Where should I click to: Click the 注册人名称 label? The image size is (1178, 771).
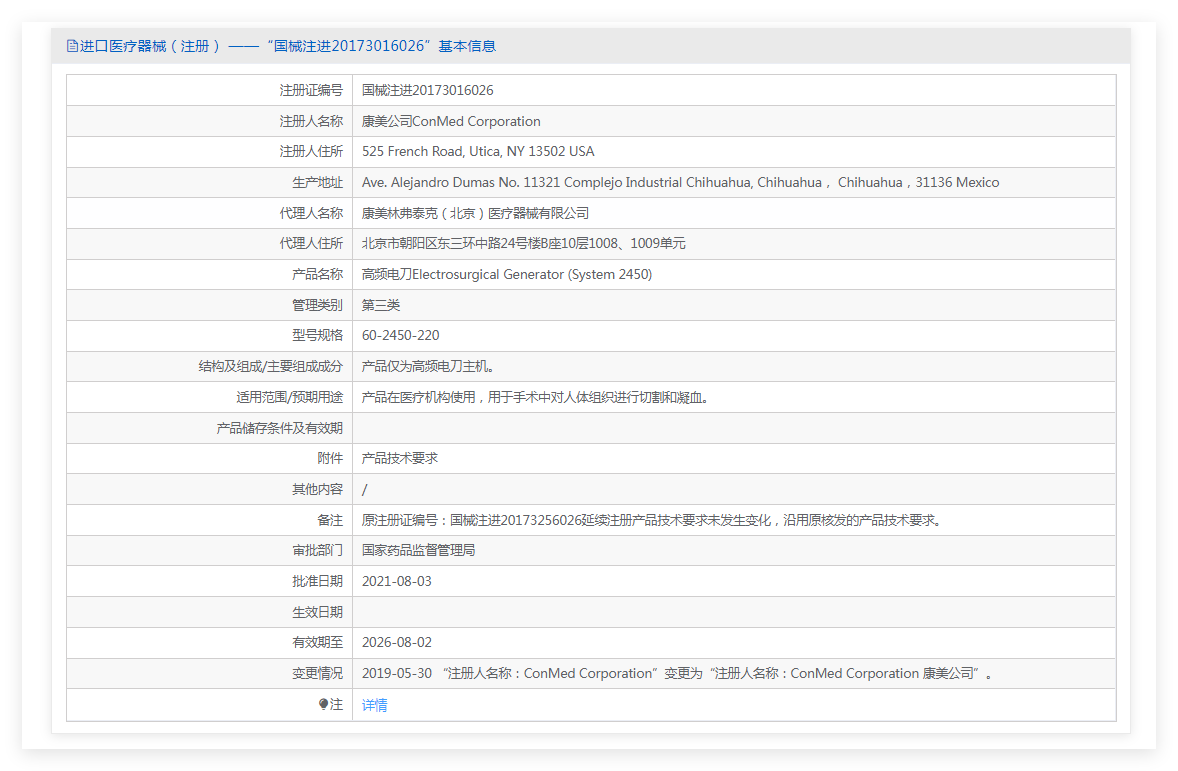[311, 121]
